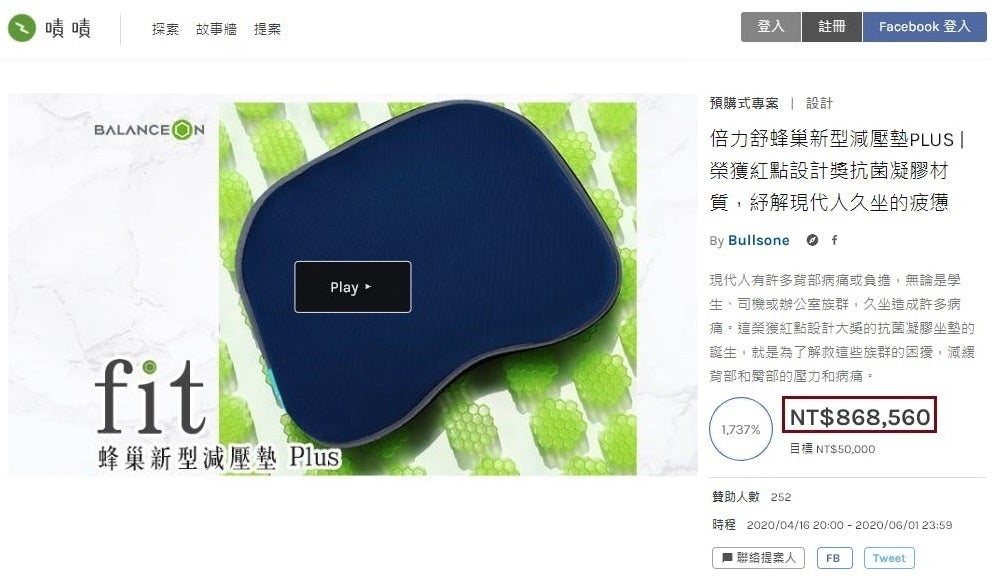996x579 pixels.
Task: Click the 登入 button
Action: tap(771, 27)
